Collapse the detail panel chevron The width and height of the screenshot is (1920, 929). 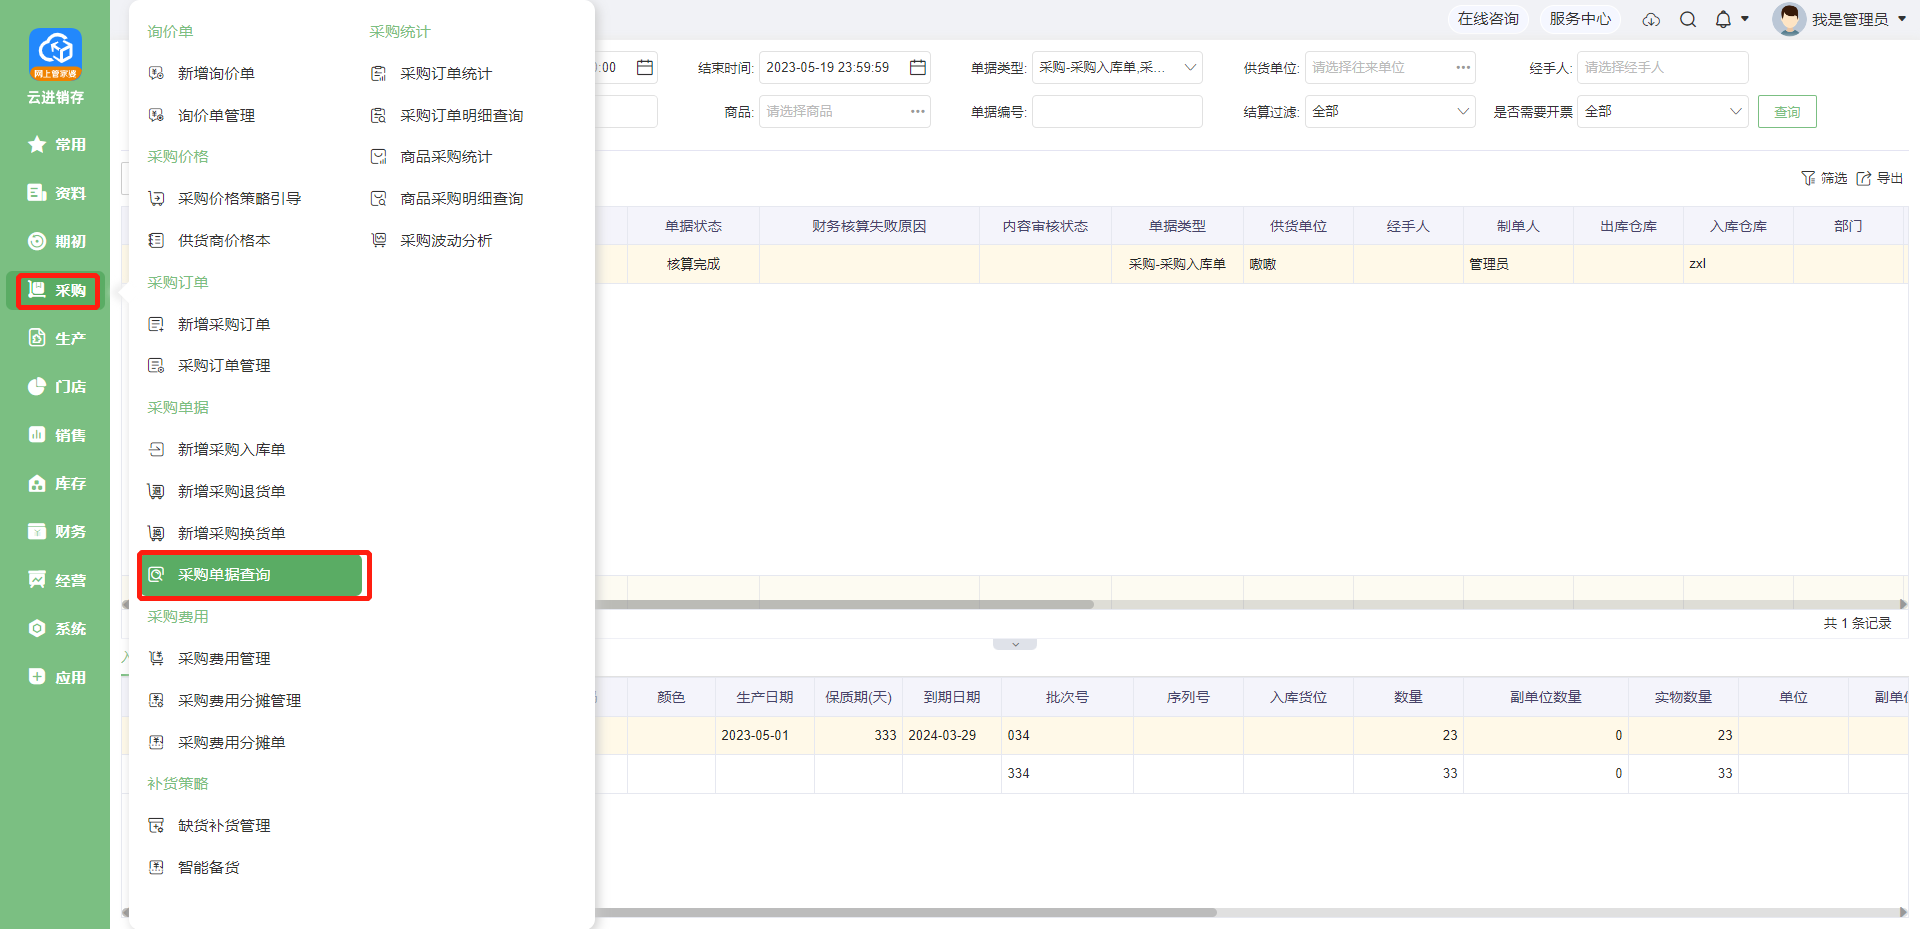(1015, 644)
